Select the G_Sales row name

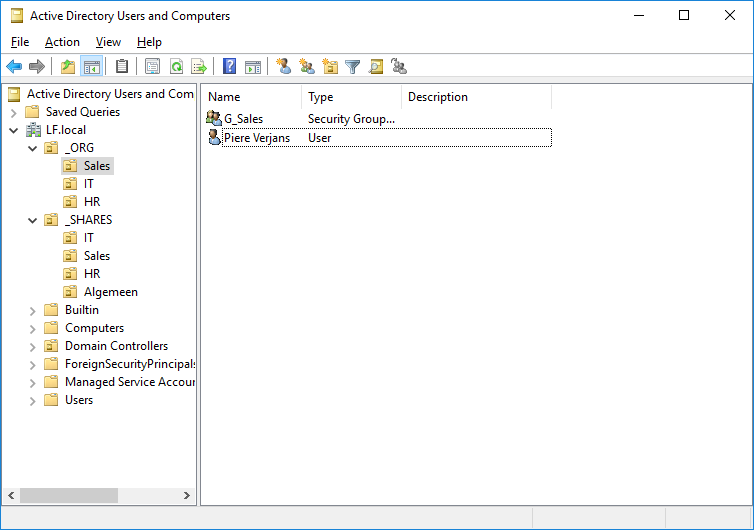coord(243,119)
